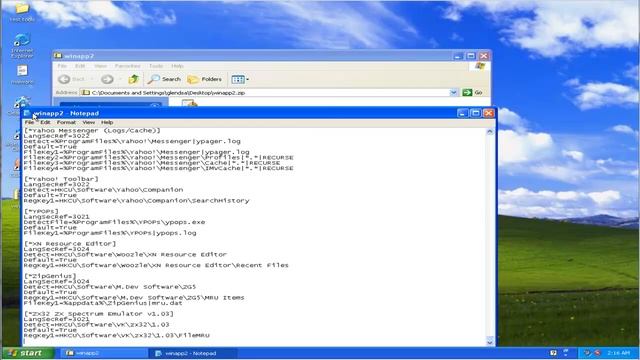Toggle the Folders pane in Explorer
640x360 pixels.
tap(204, 79)
